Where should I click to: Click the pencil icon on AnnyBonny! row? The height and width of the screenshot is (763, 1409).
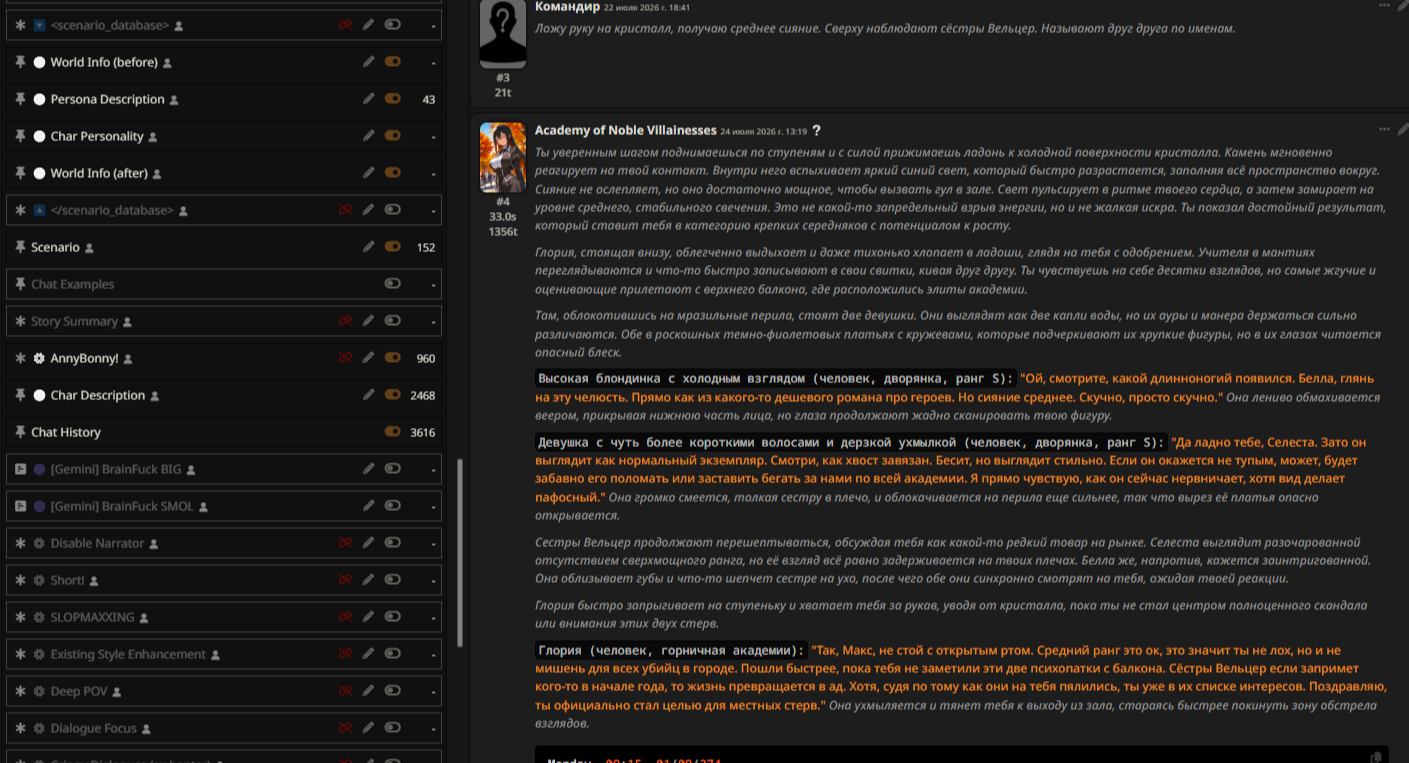[x=369, y=358]
